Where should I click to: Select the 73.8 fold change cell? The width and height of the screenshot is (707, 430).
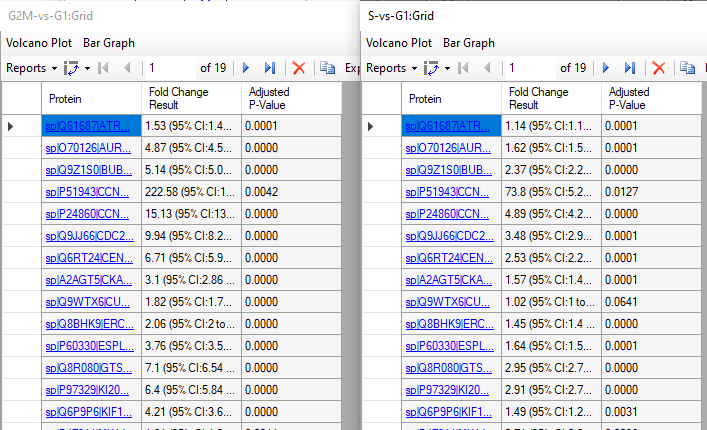pyautogui.click(x=551, y=192)
